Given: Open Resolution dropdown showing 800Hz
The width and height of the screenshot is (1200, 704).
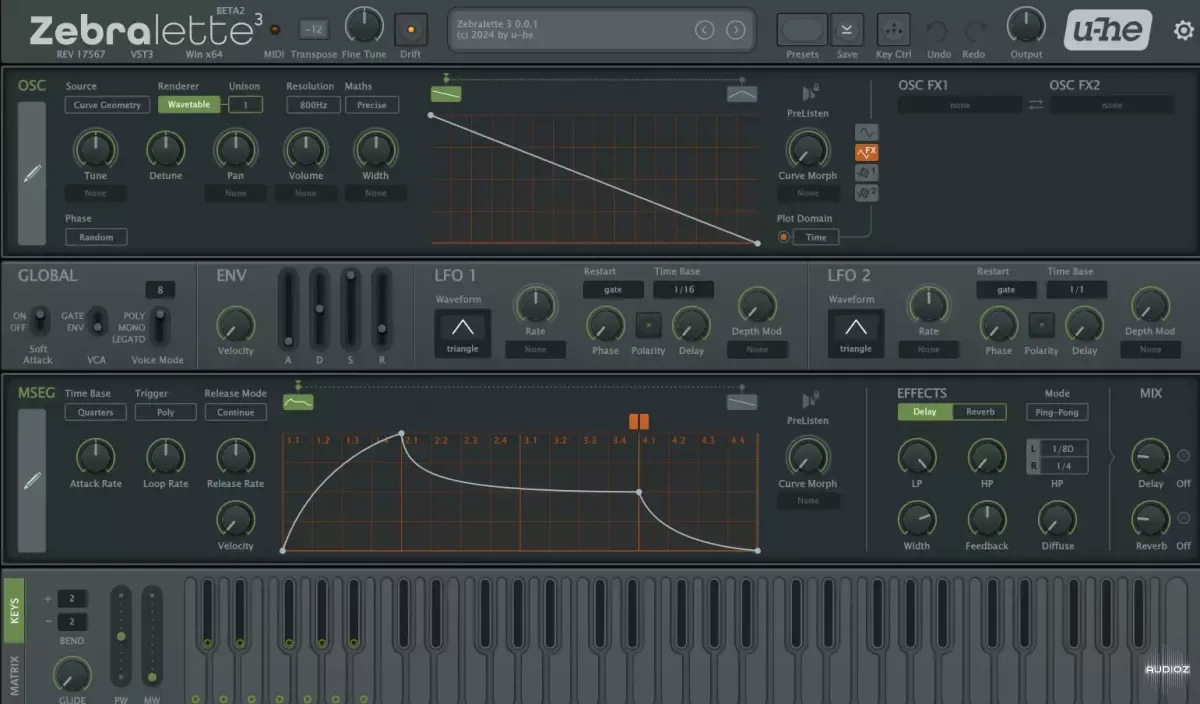Looking at the screenshot, I should point(313,105).
